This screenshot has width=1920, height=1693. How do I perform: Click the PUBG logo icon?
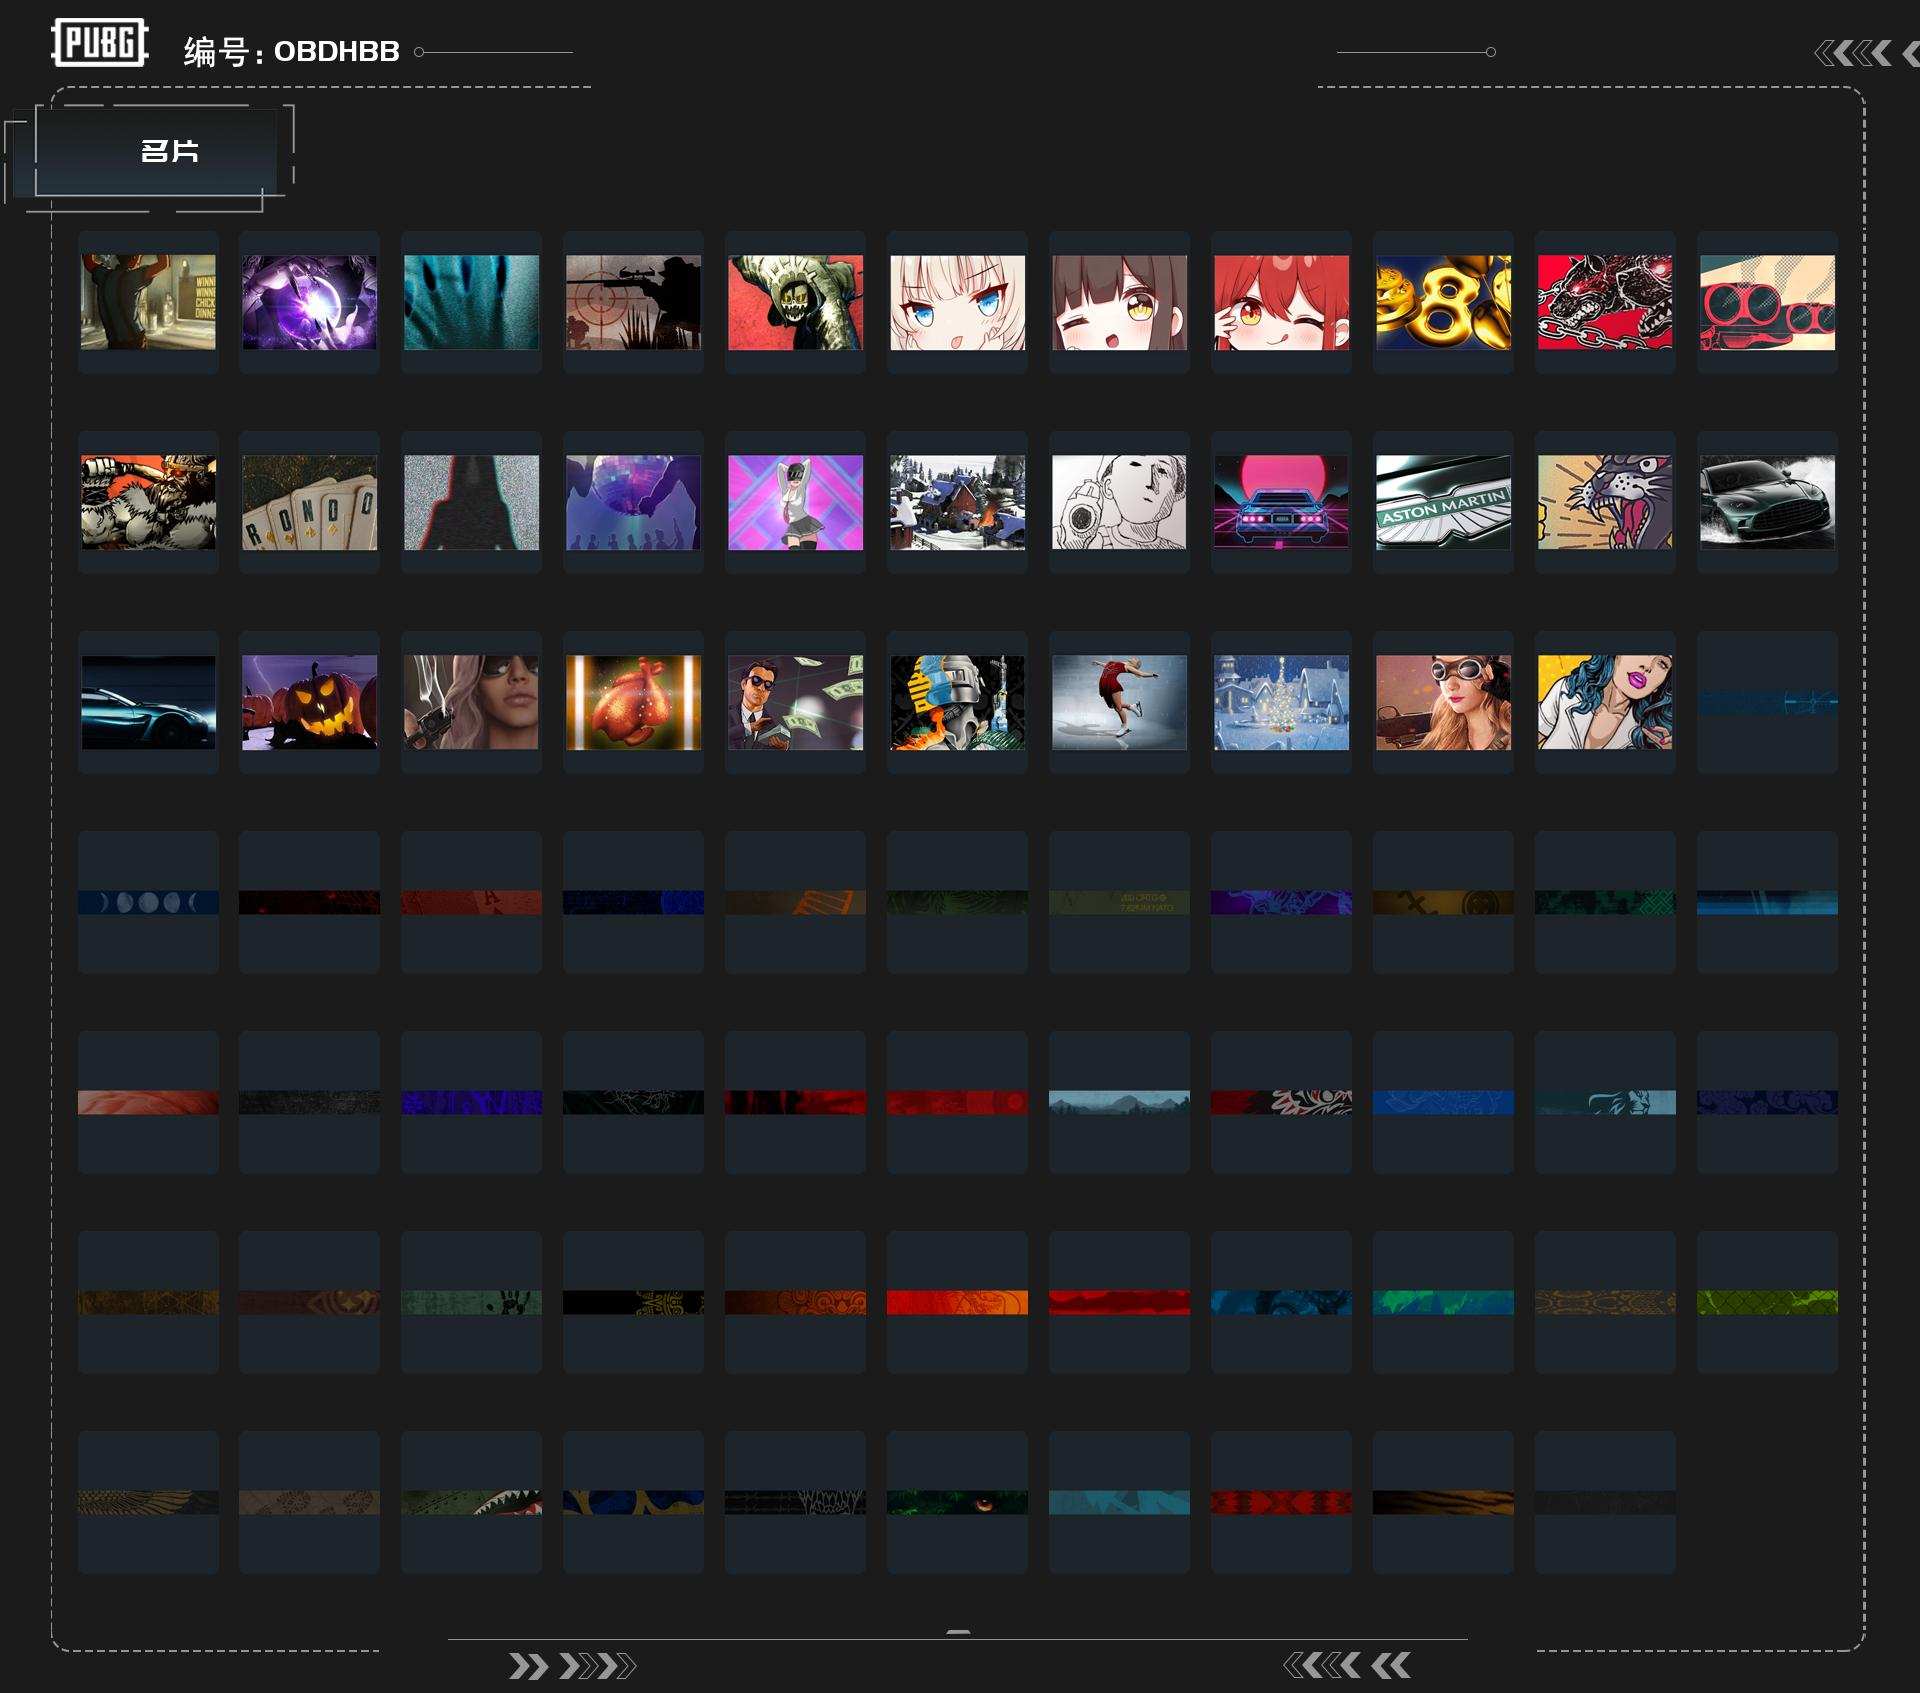click(99, 43)
